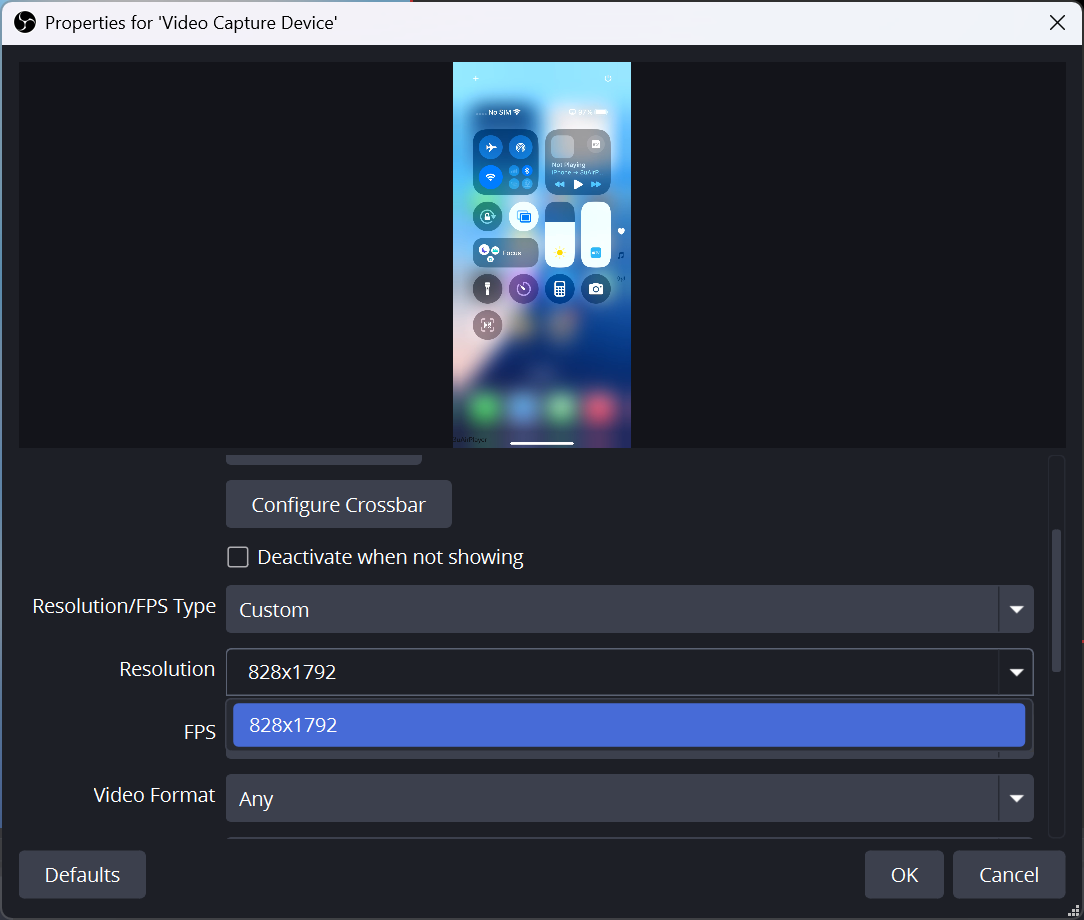Select the 828x1792 option from the Resolution list
1084x920 pixels.
click(628, 725)
